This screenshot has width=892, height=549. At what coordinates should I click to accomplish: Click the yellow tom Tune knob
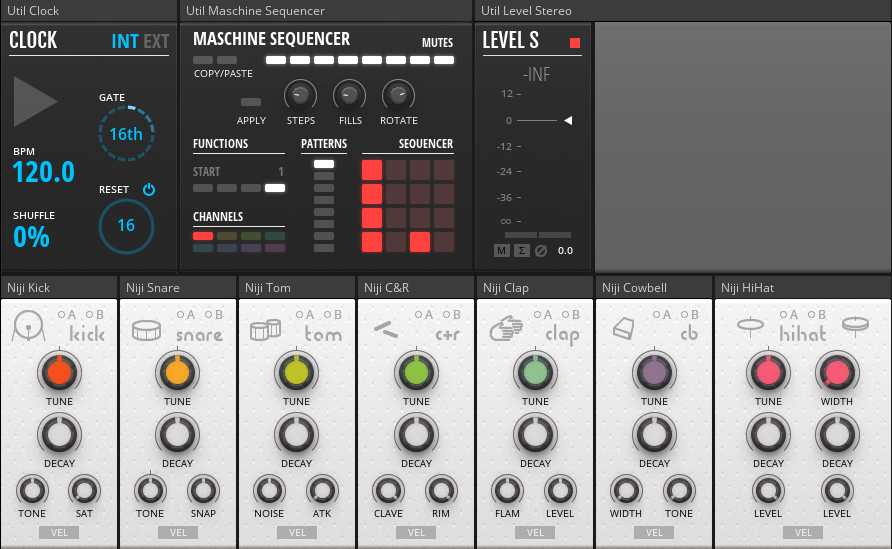296,373
